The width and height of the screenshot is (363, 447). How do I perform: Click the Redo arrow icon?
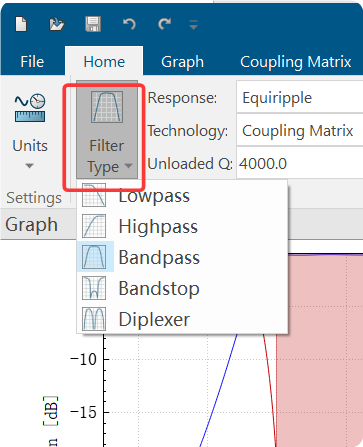(164, 24)
